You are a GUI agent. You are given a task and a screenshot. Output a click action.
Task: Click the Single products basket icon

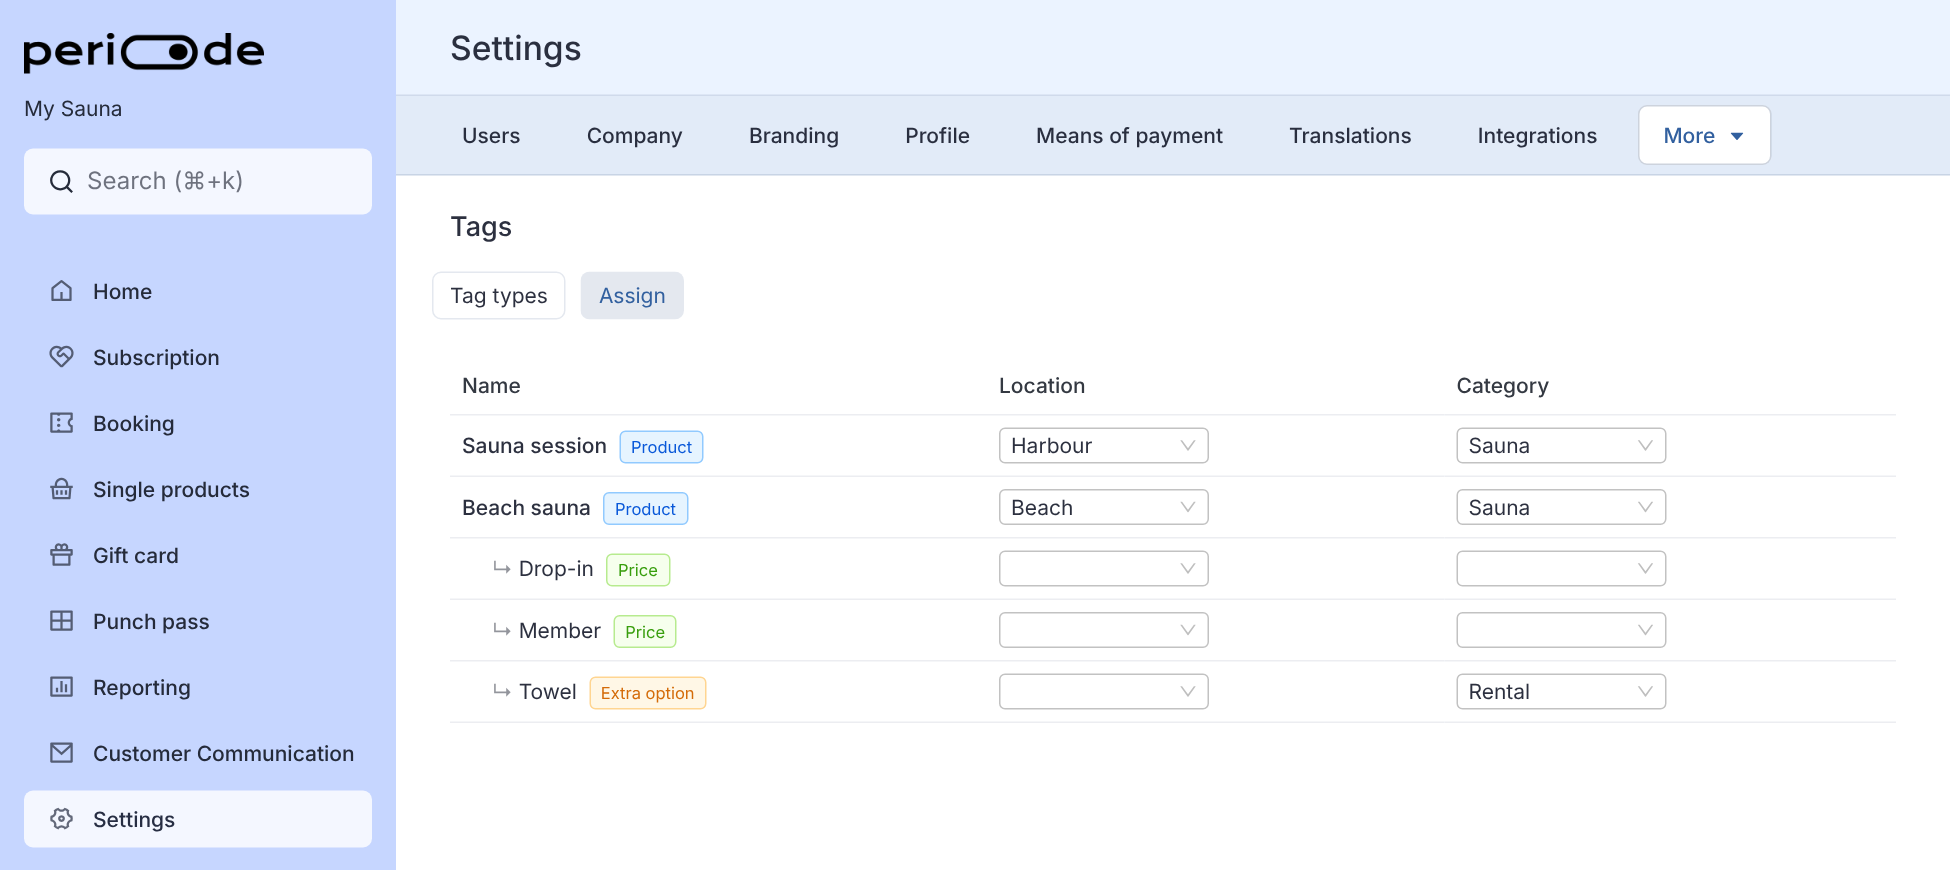pyautogui.click(x=62, y=489)
